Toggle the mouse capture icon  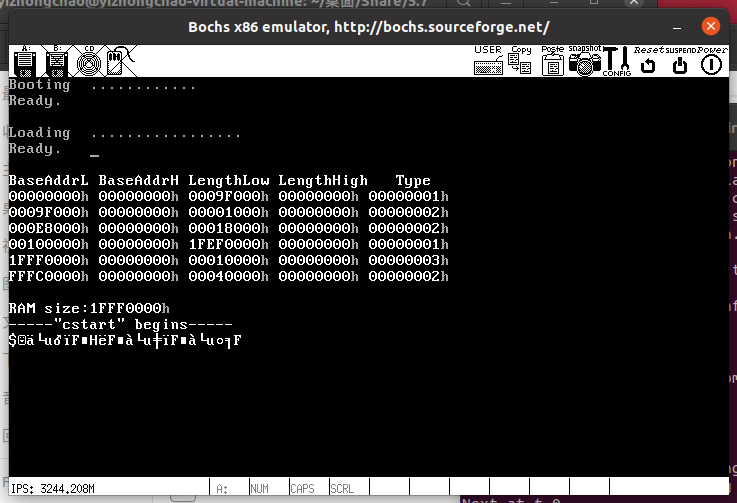pos(120,61)
